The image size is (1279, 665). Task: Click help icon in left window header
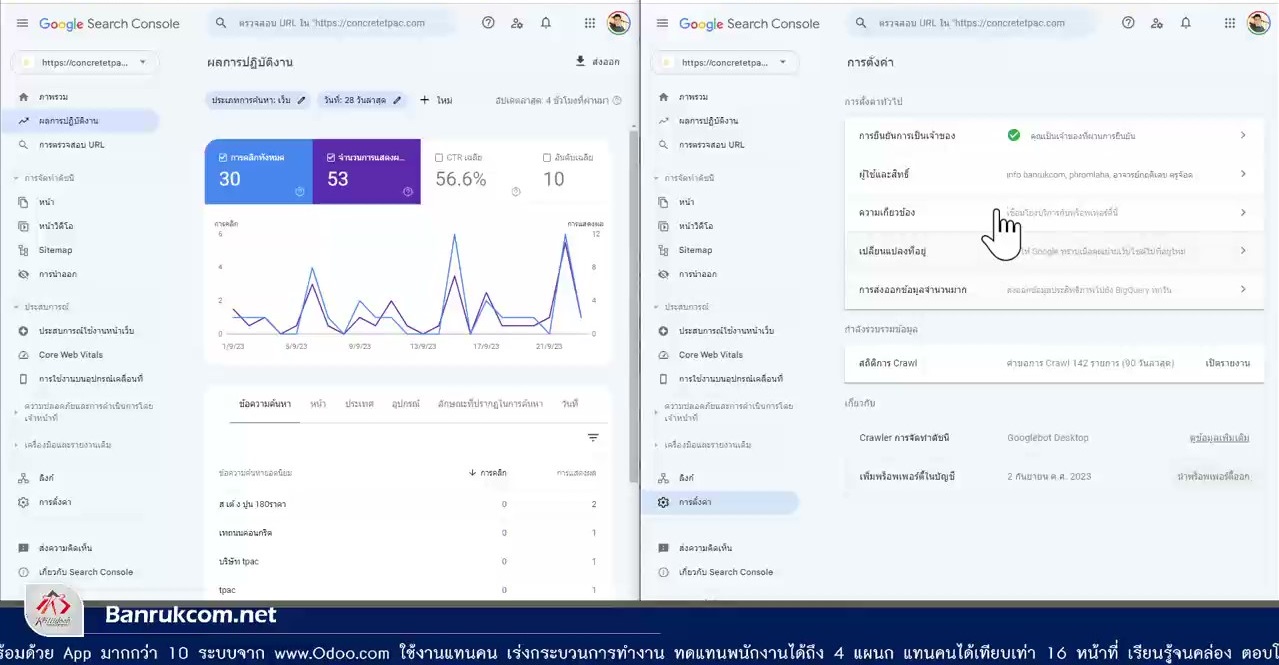488,23
